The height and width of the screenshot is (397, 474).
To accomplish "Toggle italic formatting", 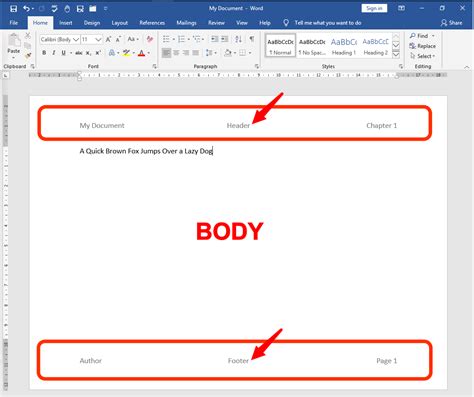I will pos(54,53).
